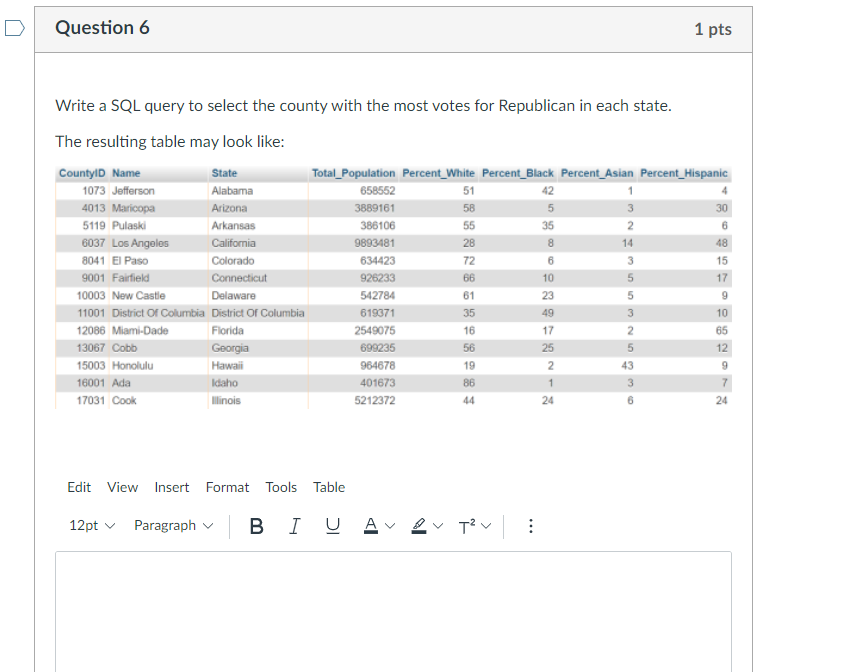The height and width of the screenshot is (672, 859).
Task: Click the CountyID value 1073
Action: (94, 191)
